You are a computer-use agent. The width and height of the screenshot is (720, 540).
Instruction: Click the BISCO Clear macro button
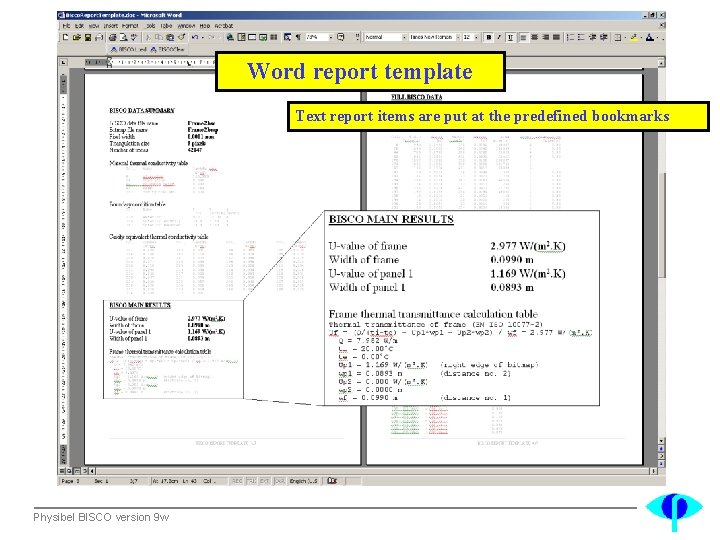[x=168, y=49]
